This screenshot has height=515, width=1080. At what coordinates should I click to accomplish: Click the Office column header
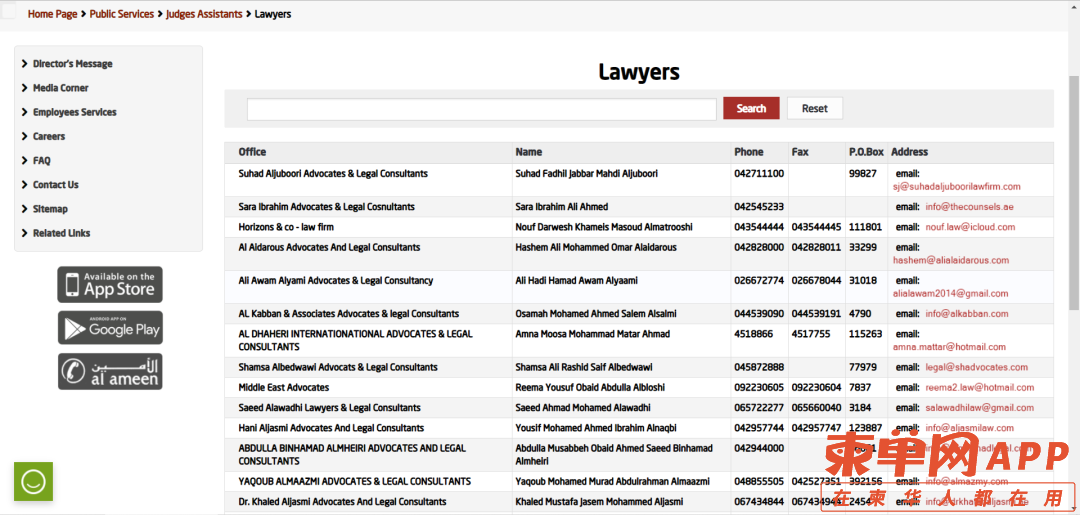point(252,152)
